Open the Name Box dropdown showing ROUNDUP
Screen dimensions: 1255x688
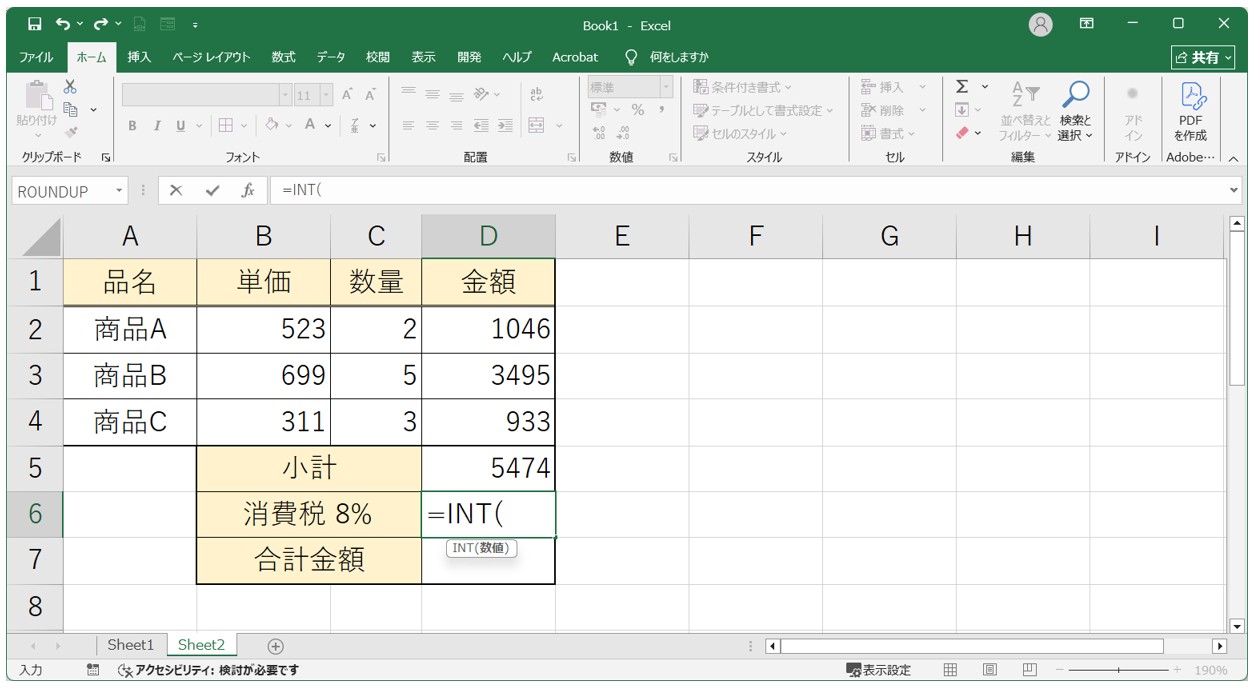click(120, 191)
